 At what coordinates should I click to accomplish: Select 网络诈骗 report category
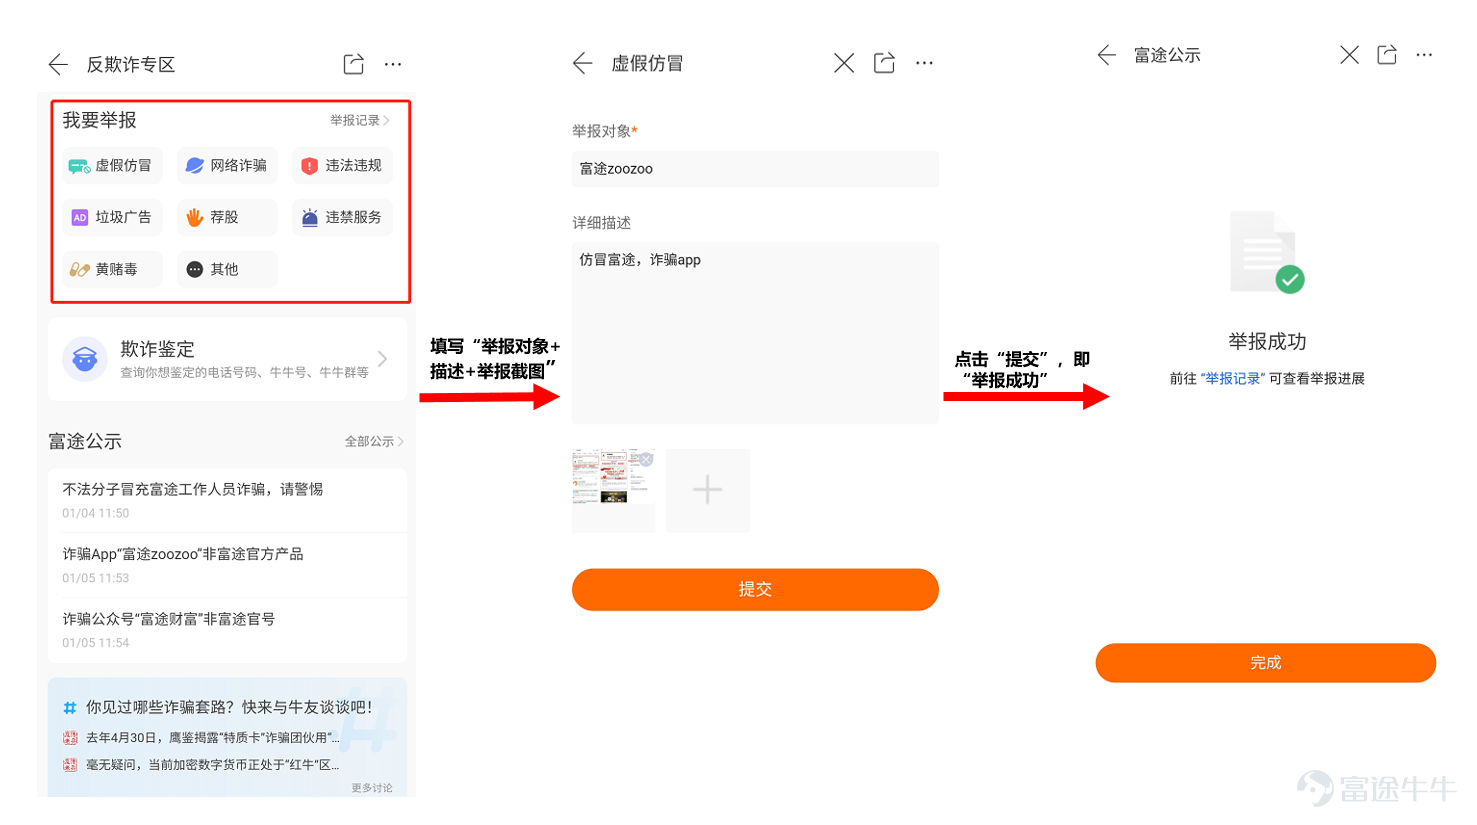(227, 165)
